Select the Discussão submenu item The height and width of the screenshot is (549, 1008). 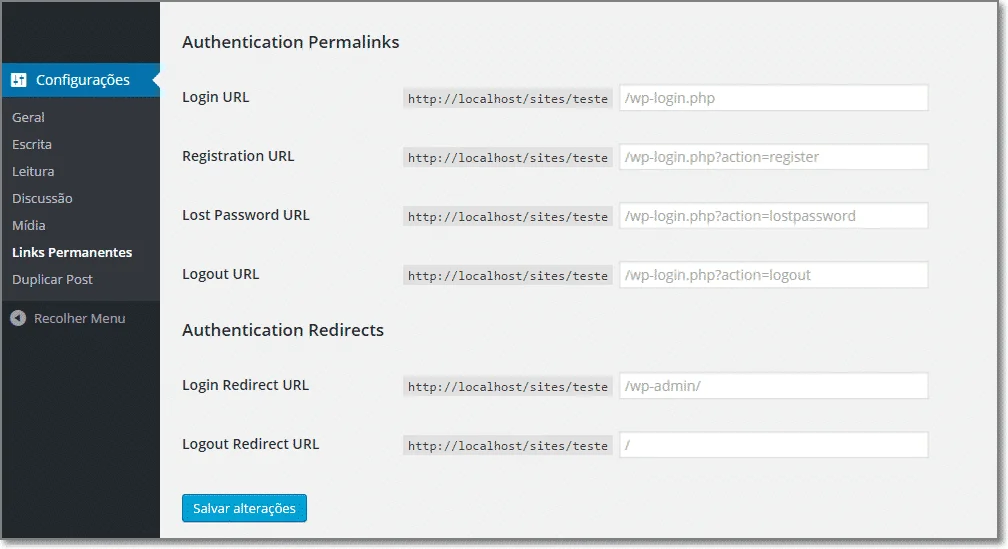pos(42,199)
